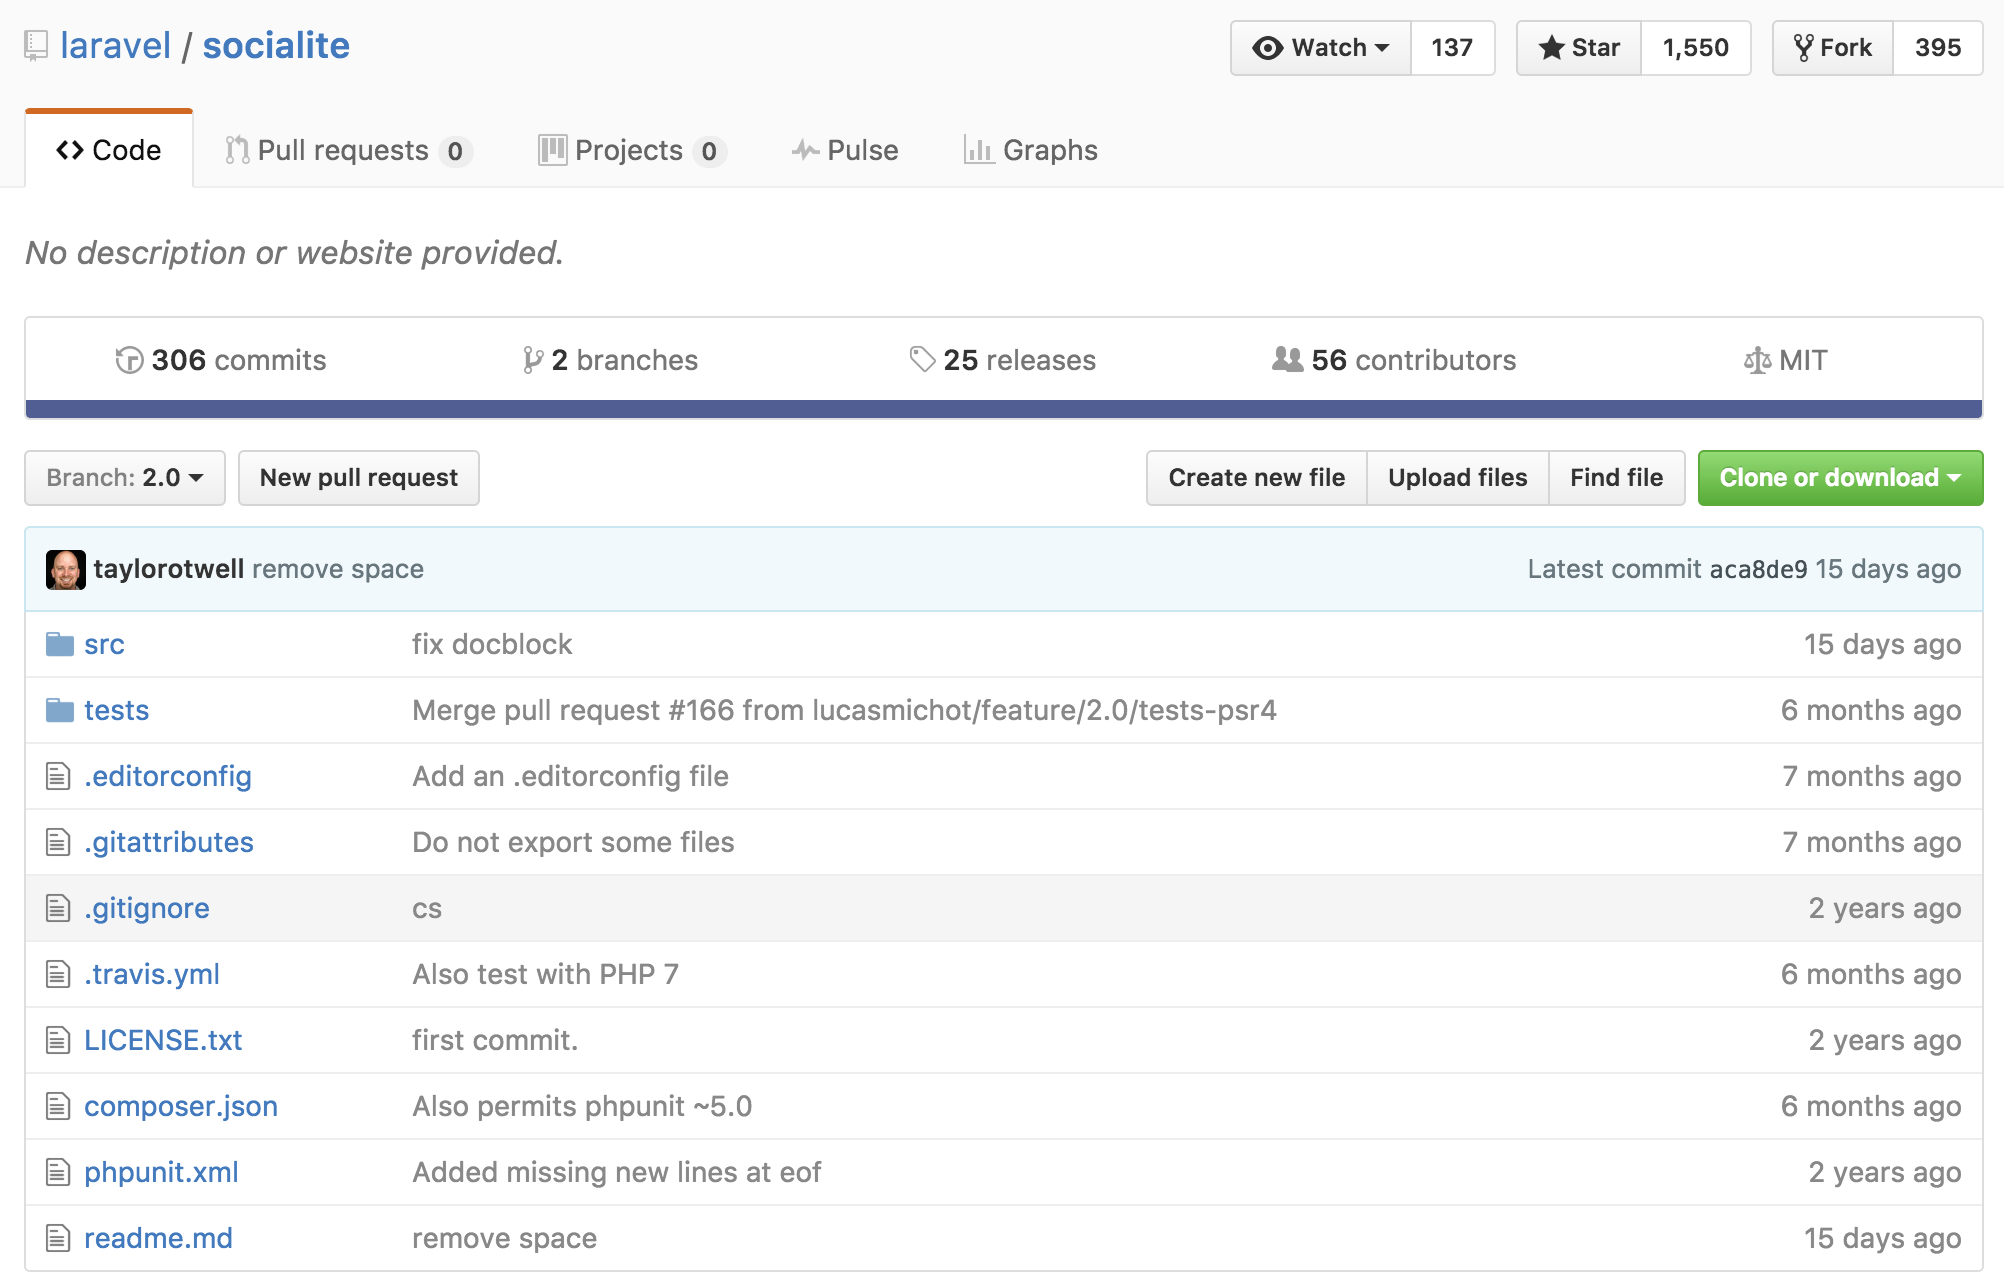This screenshot has height=1280, width=2004.
Task: Click taylorotwell's avatar thumbnail
Action: [66, 569]
